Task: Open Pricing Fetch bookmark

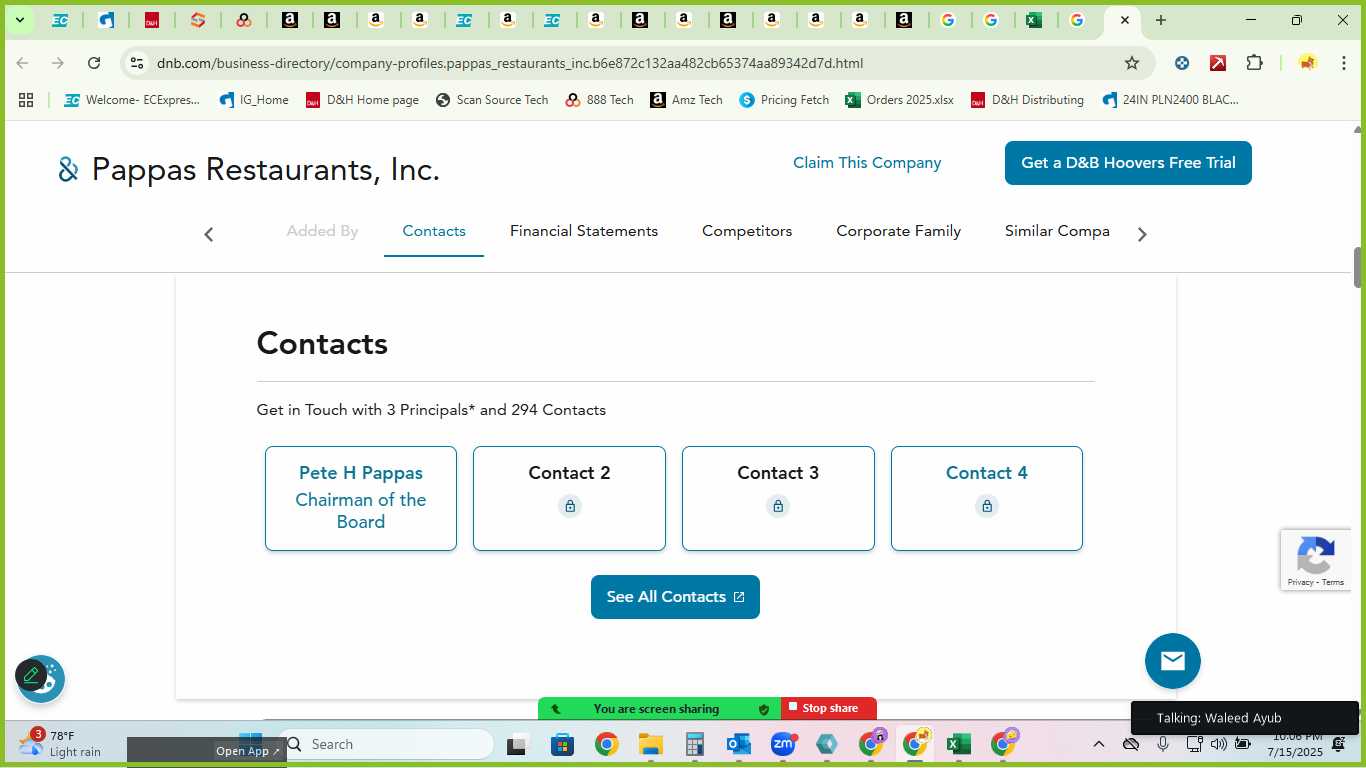Action: [x=784, y=100]
